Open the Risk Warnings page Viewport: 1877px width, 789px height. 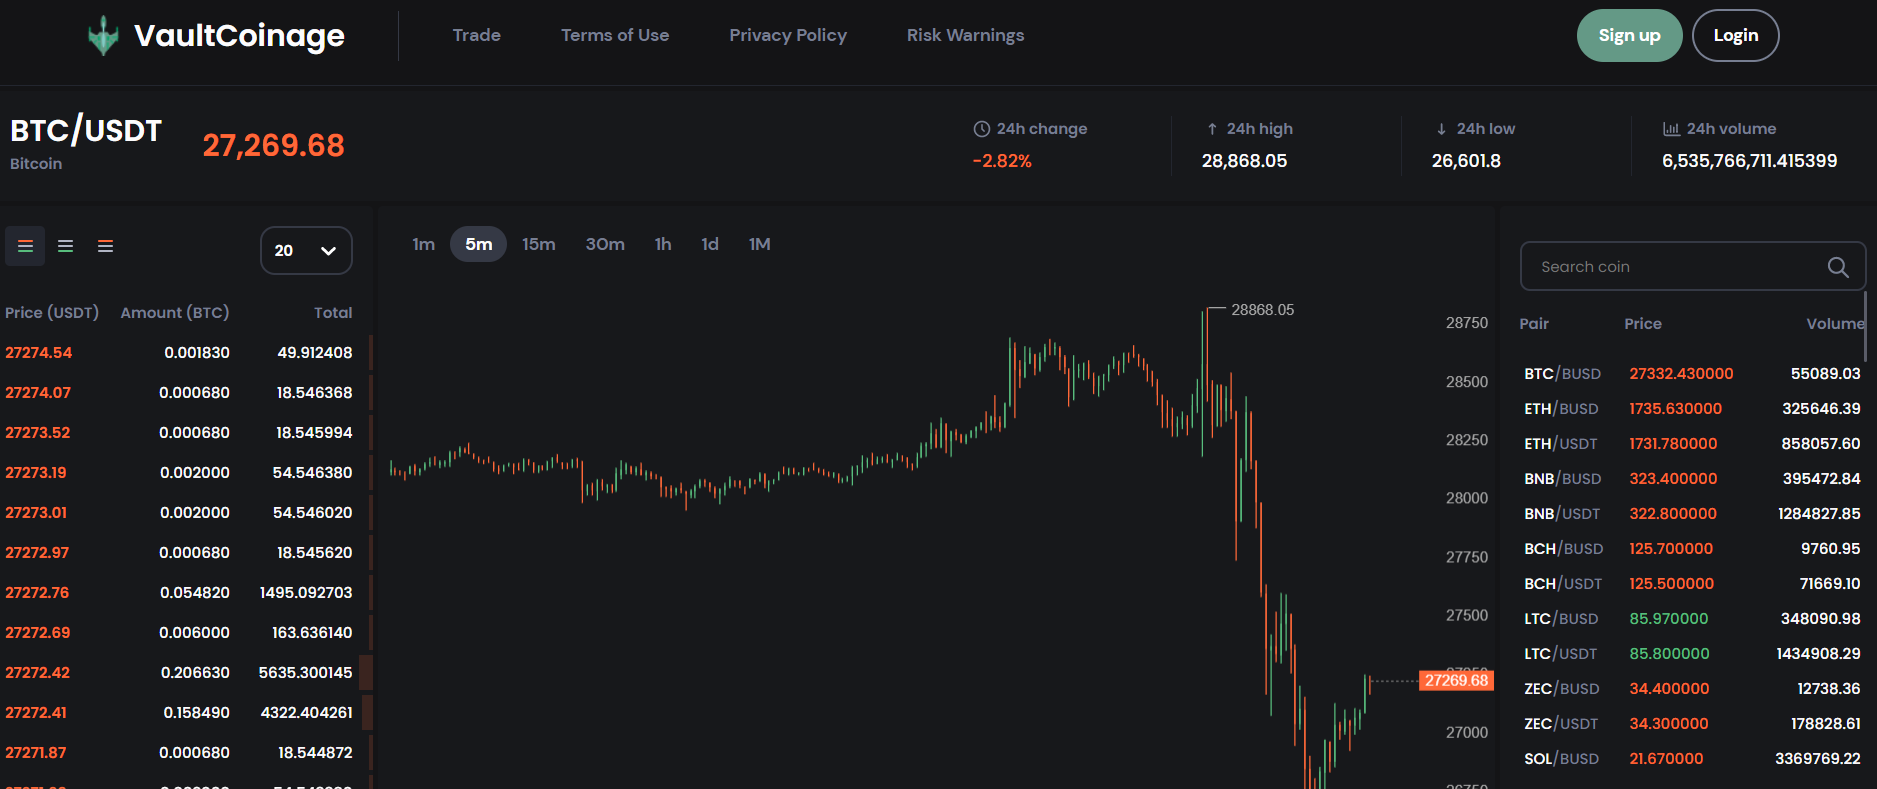point(964,35)
